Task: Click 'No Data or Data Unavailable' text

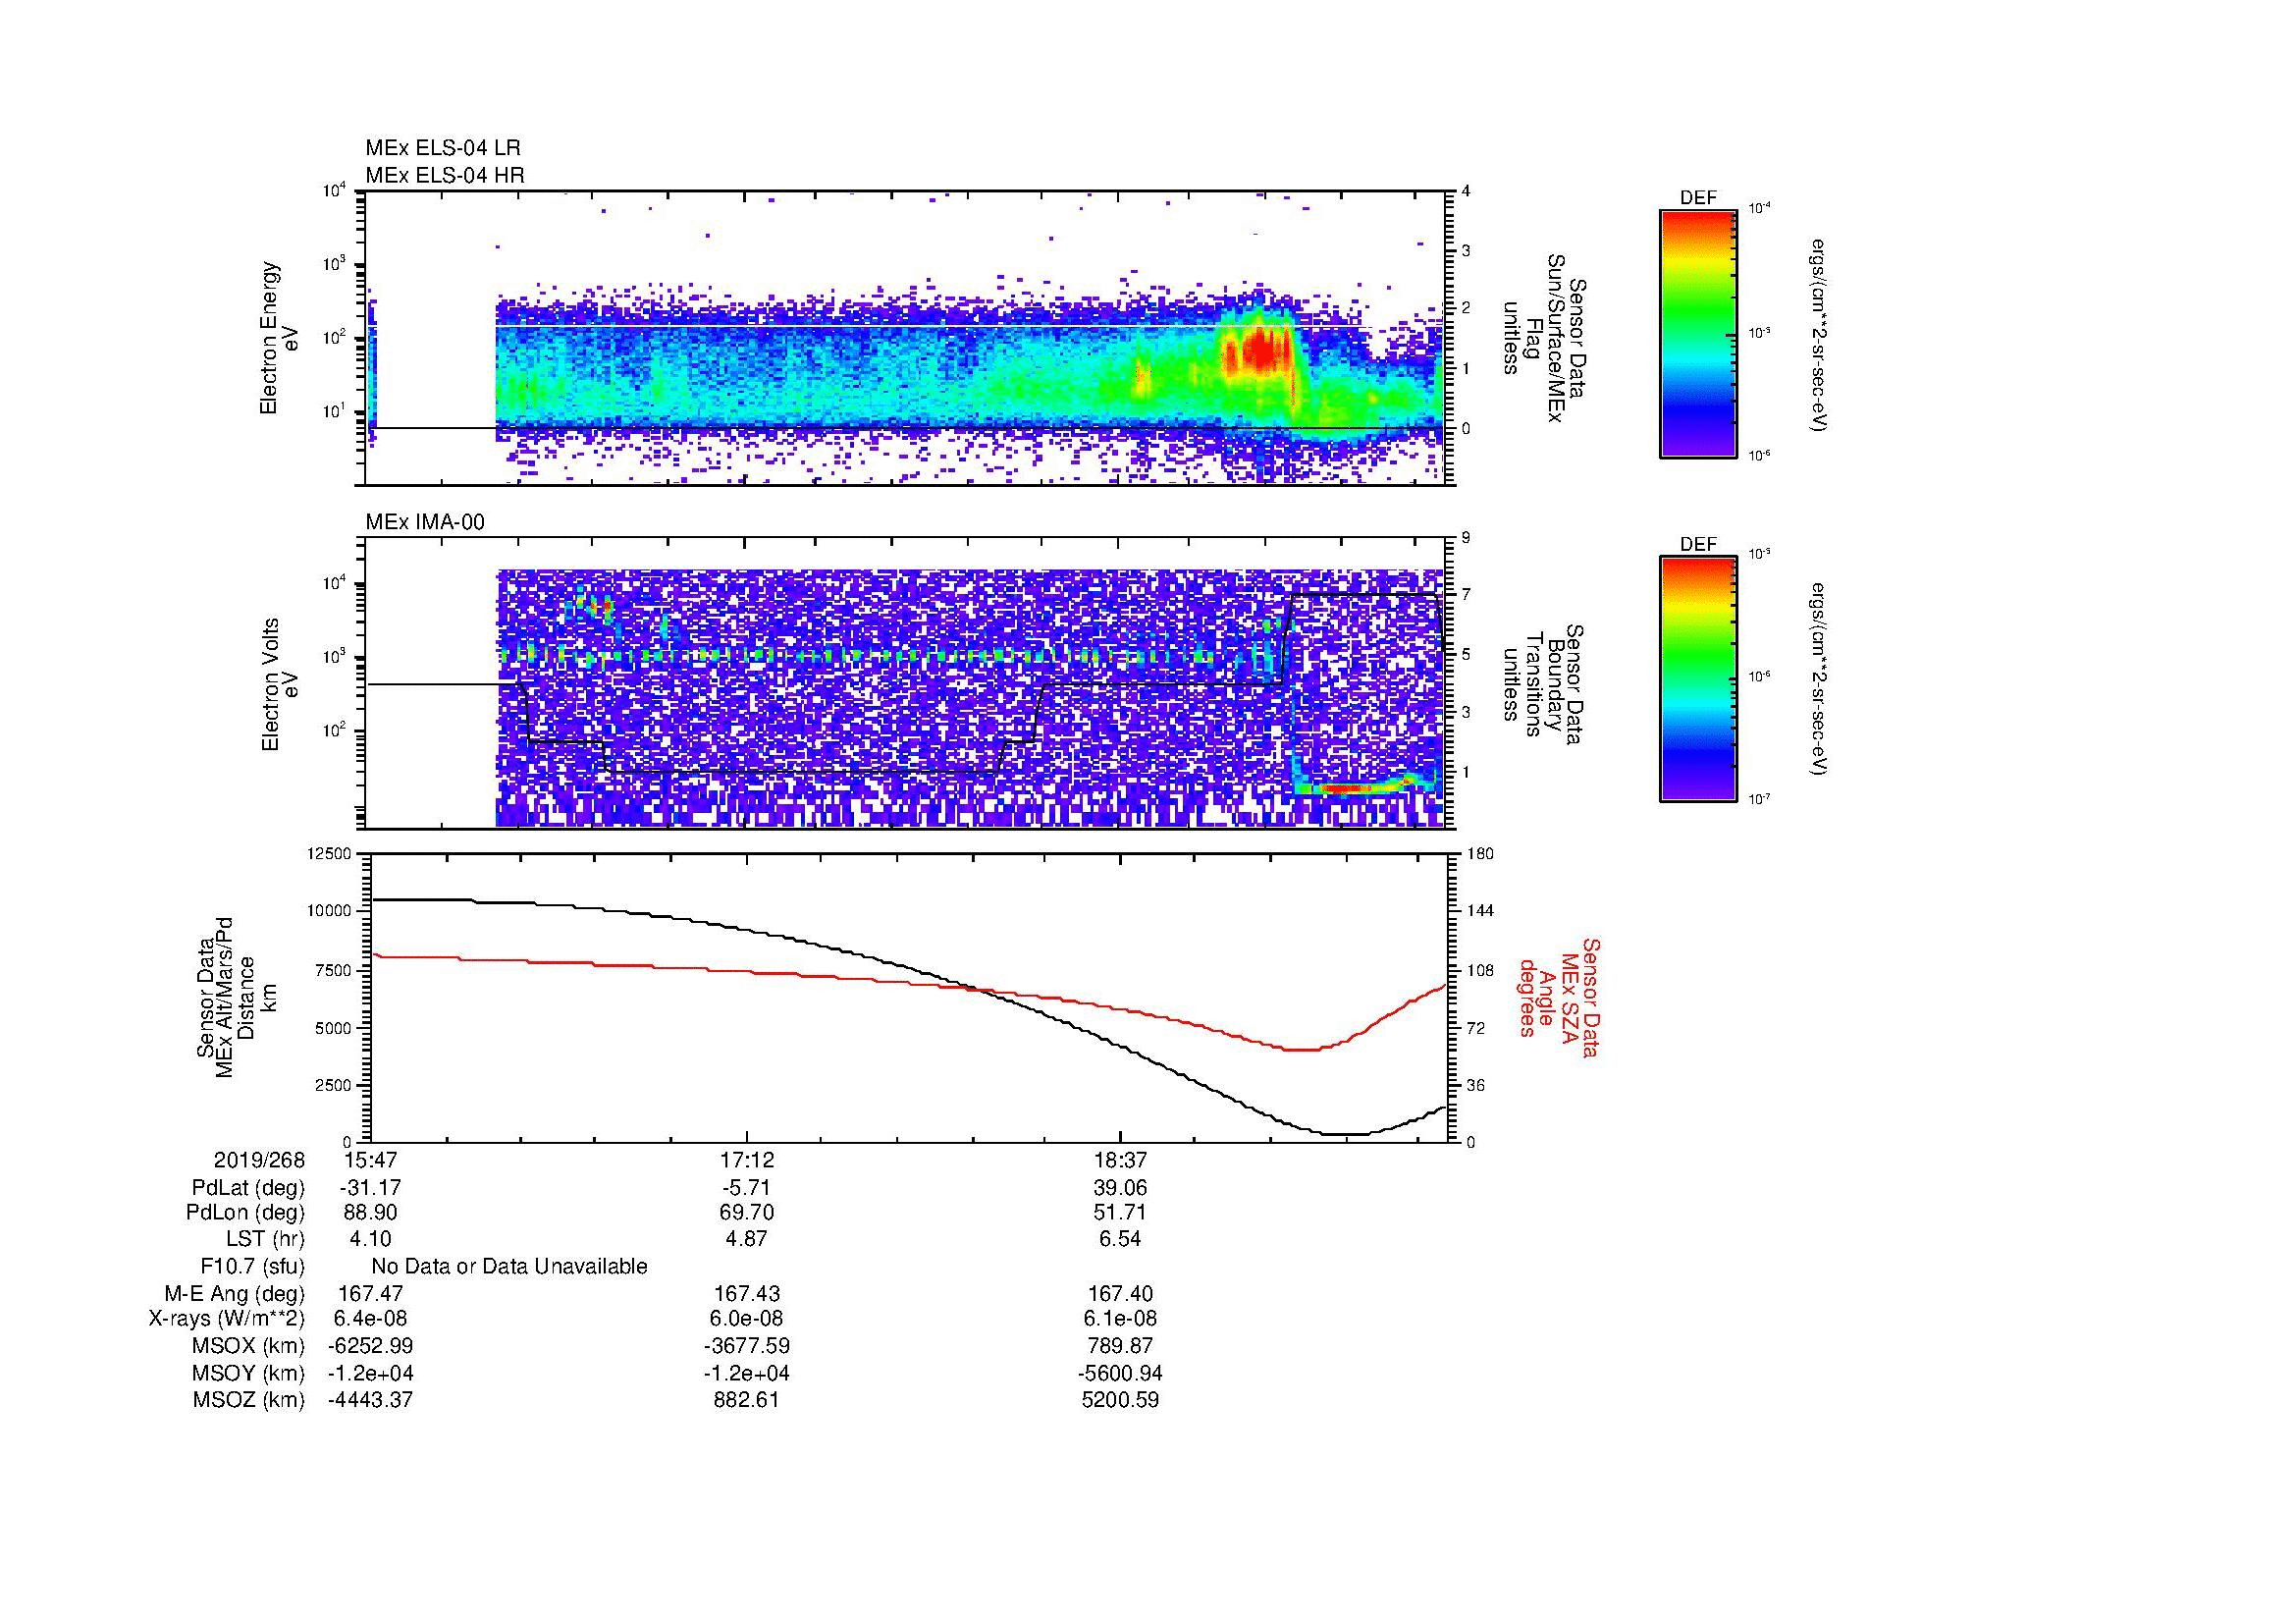Action: (x=509, y=1267)
